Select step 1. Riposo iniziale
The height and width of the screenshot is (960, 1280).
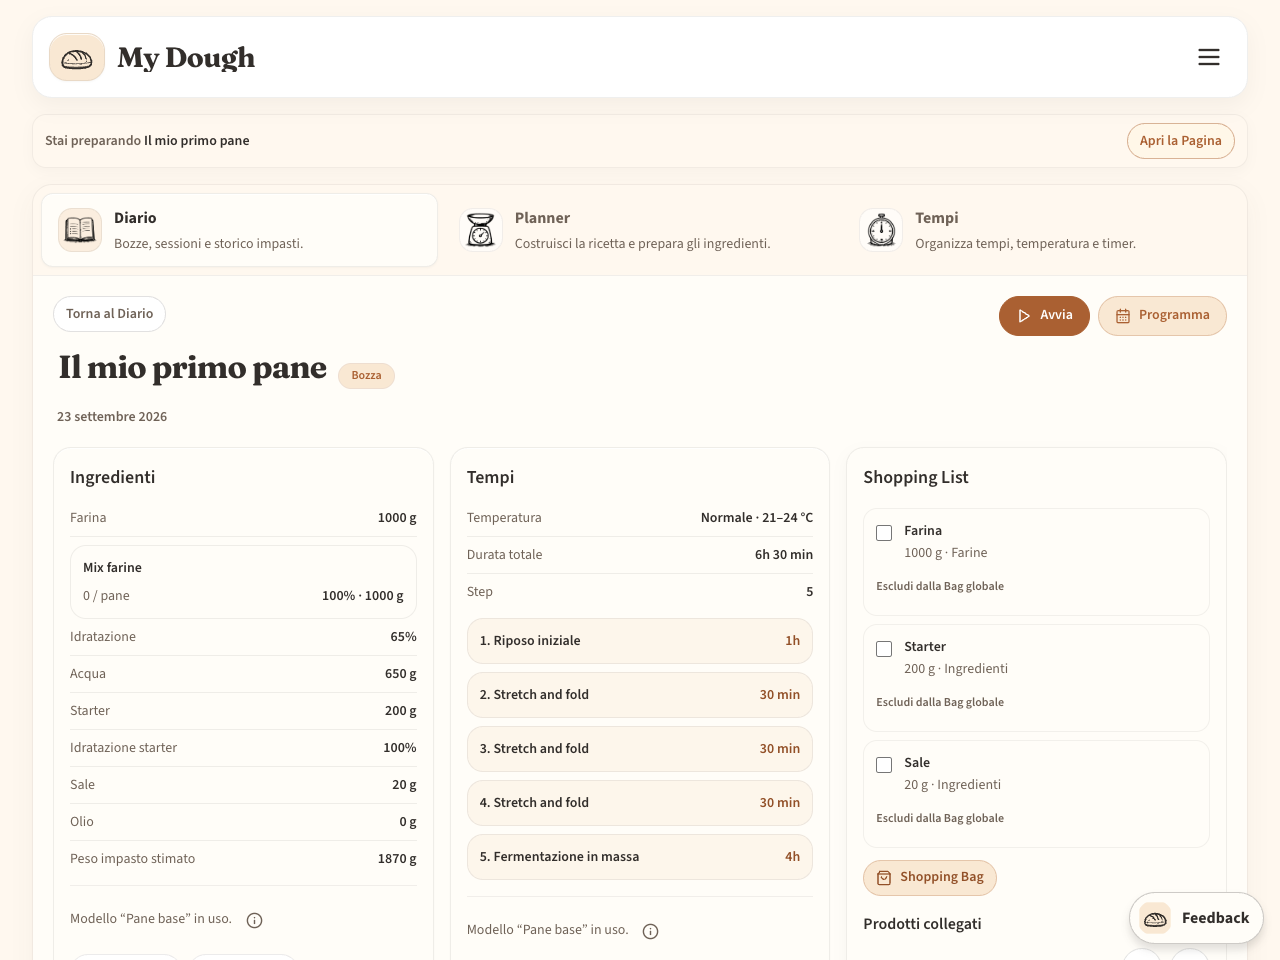tap(640, 641)
